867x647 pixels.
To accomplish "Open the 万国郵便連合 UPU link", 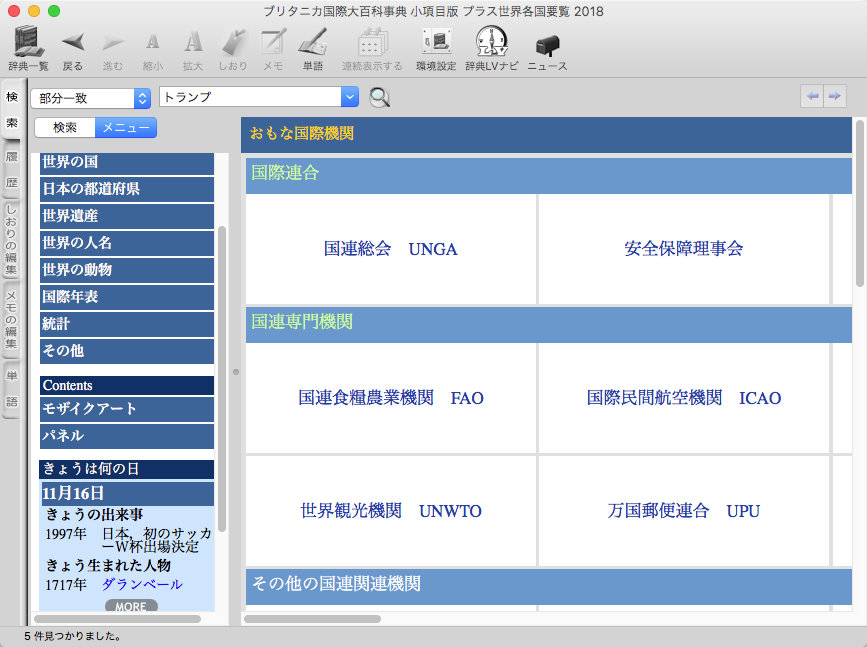I will pyautogui.click(x=683, y=511).
